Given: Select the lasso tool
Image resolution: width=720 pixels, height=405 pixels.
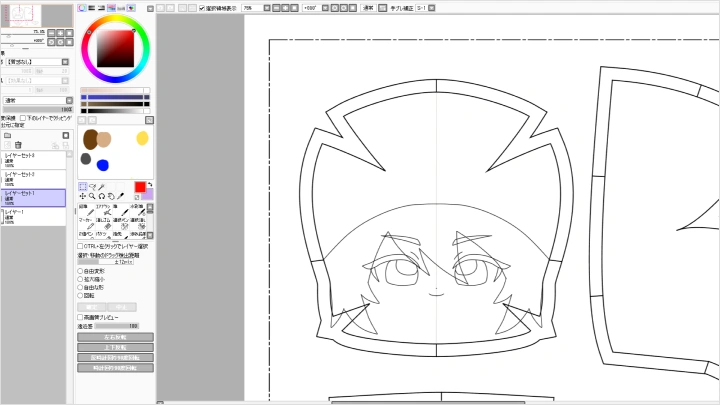Looking at the screenshot, I should [92, 186].
